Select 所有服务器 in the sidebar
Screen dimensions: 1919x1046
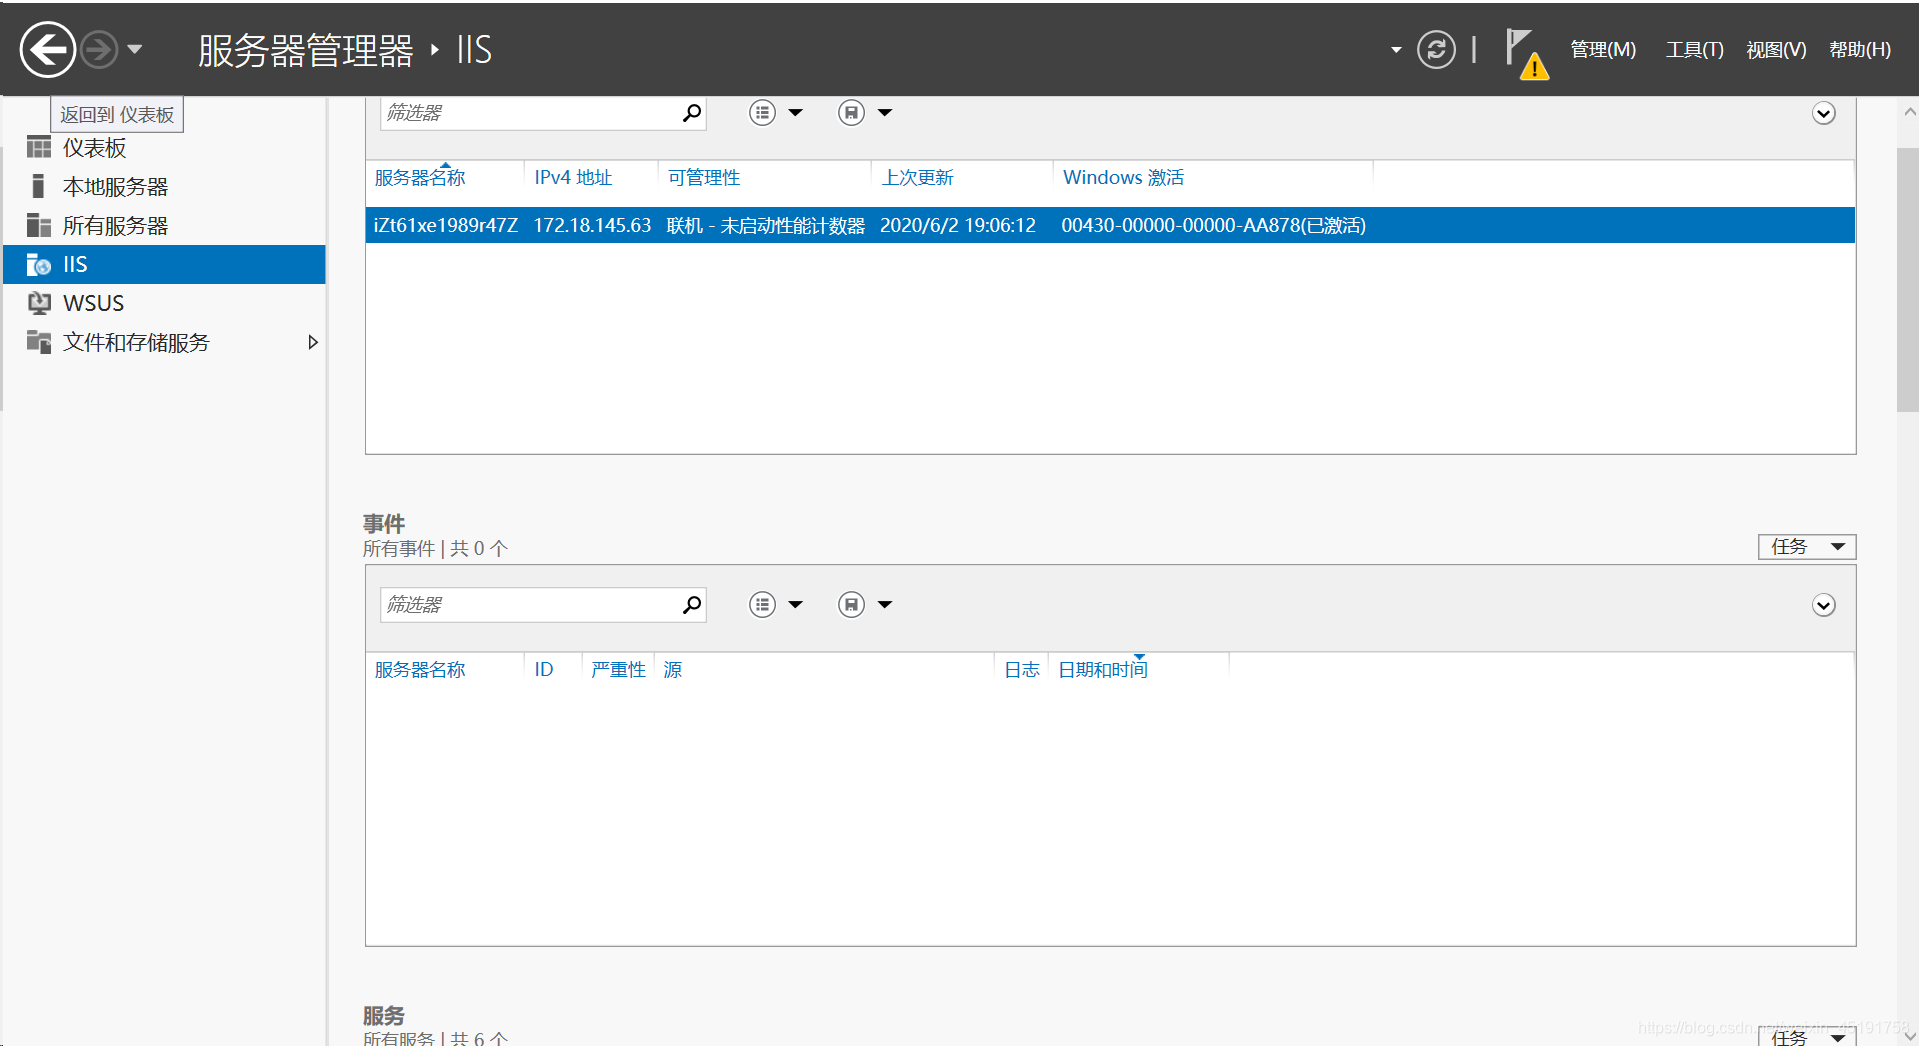(164, 226)
